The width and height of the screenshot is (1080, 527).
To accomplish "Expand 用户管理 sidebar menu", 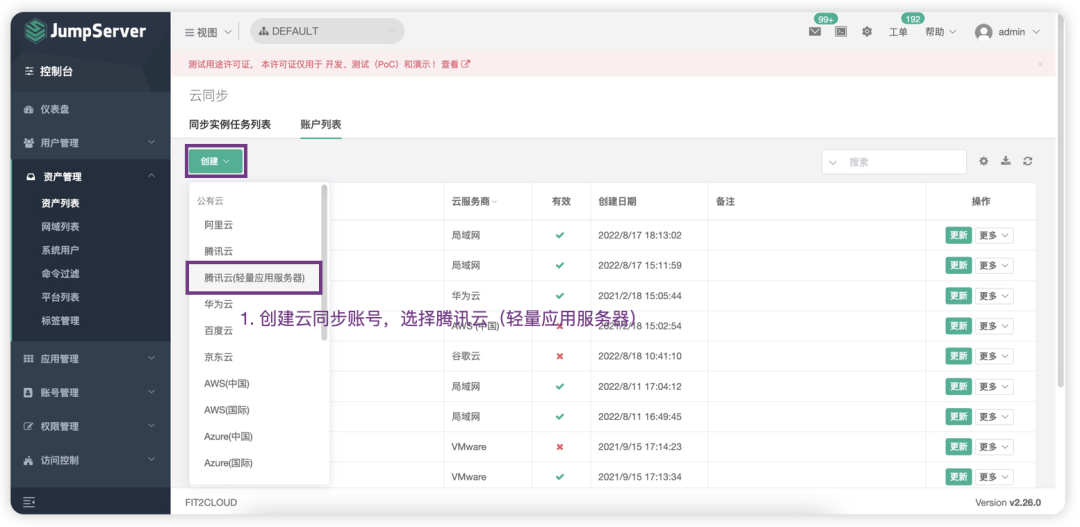I will click(90, 143).
